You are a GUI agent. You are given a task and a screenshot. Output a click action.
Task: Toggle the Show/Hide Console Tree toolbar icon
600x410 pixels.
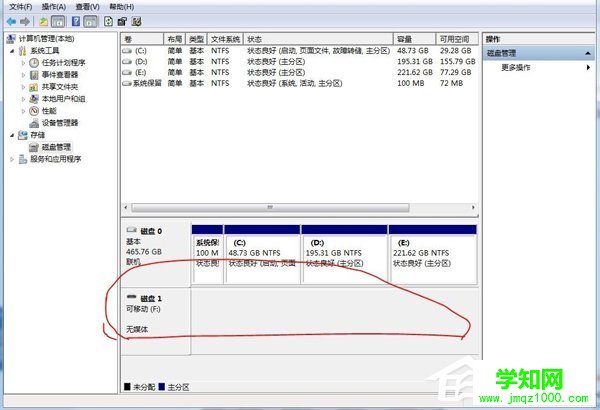click(58, 21)
